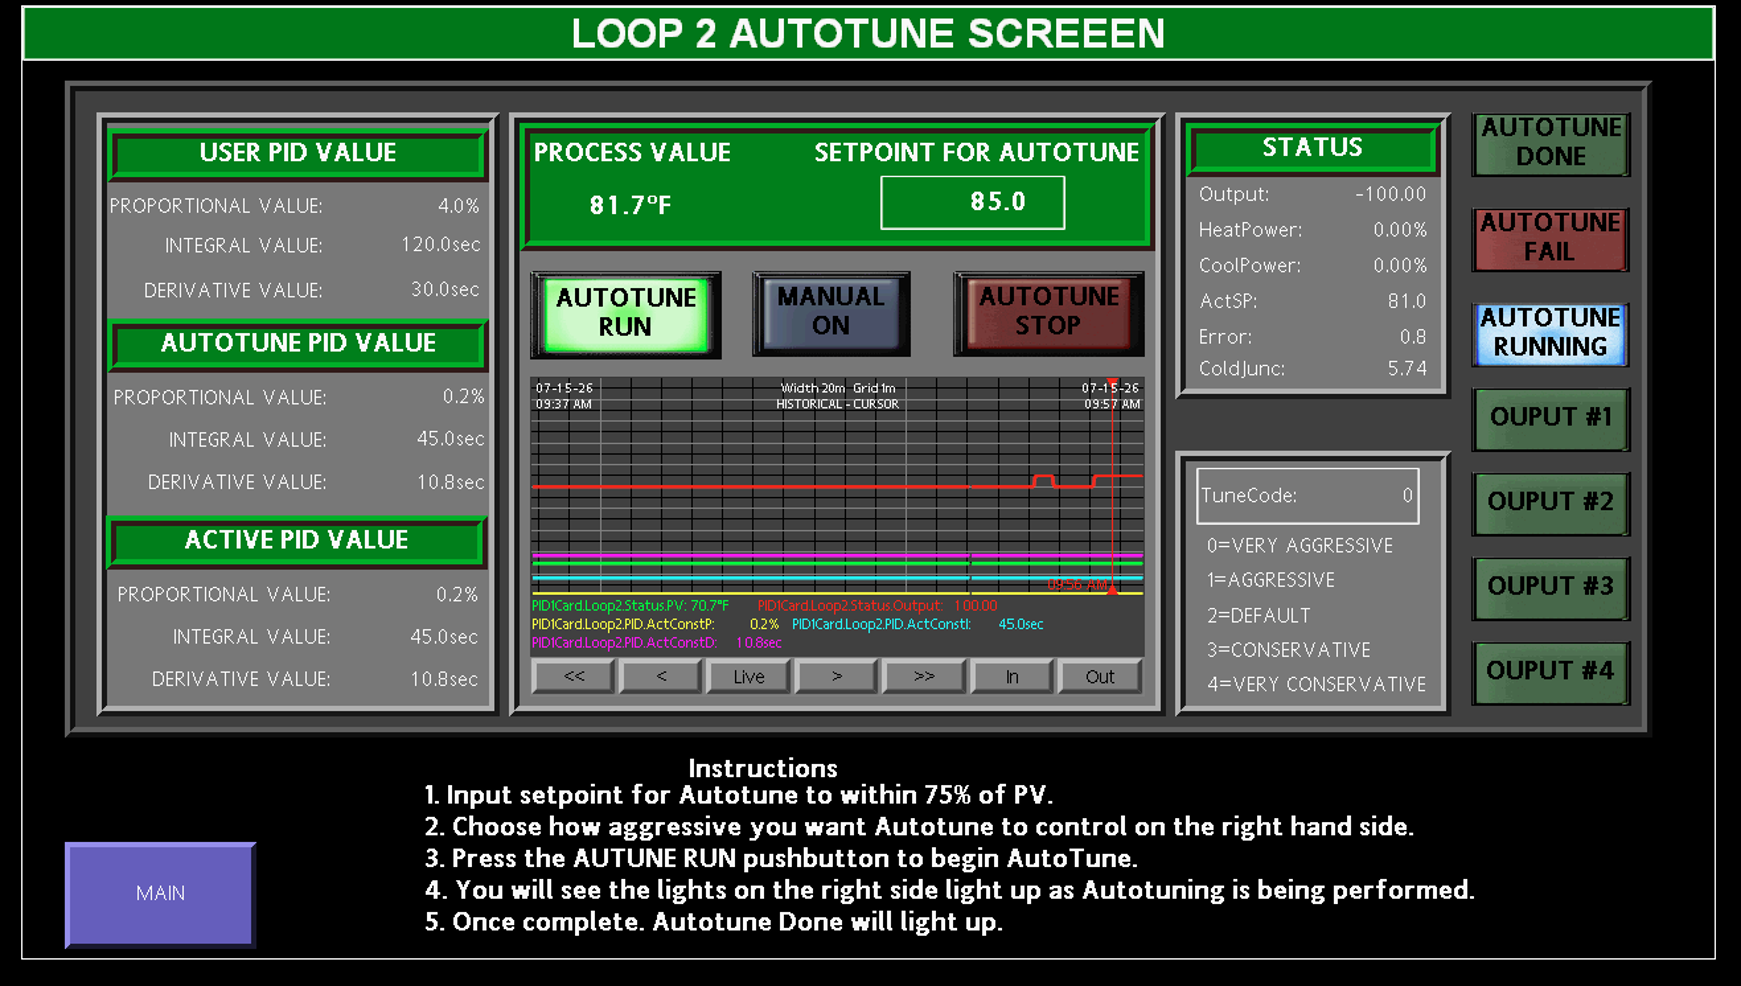Click the autotune PID proportional value 0.2%

click(463, 397)
